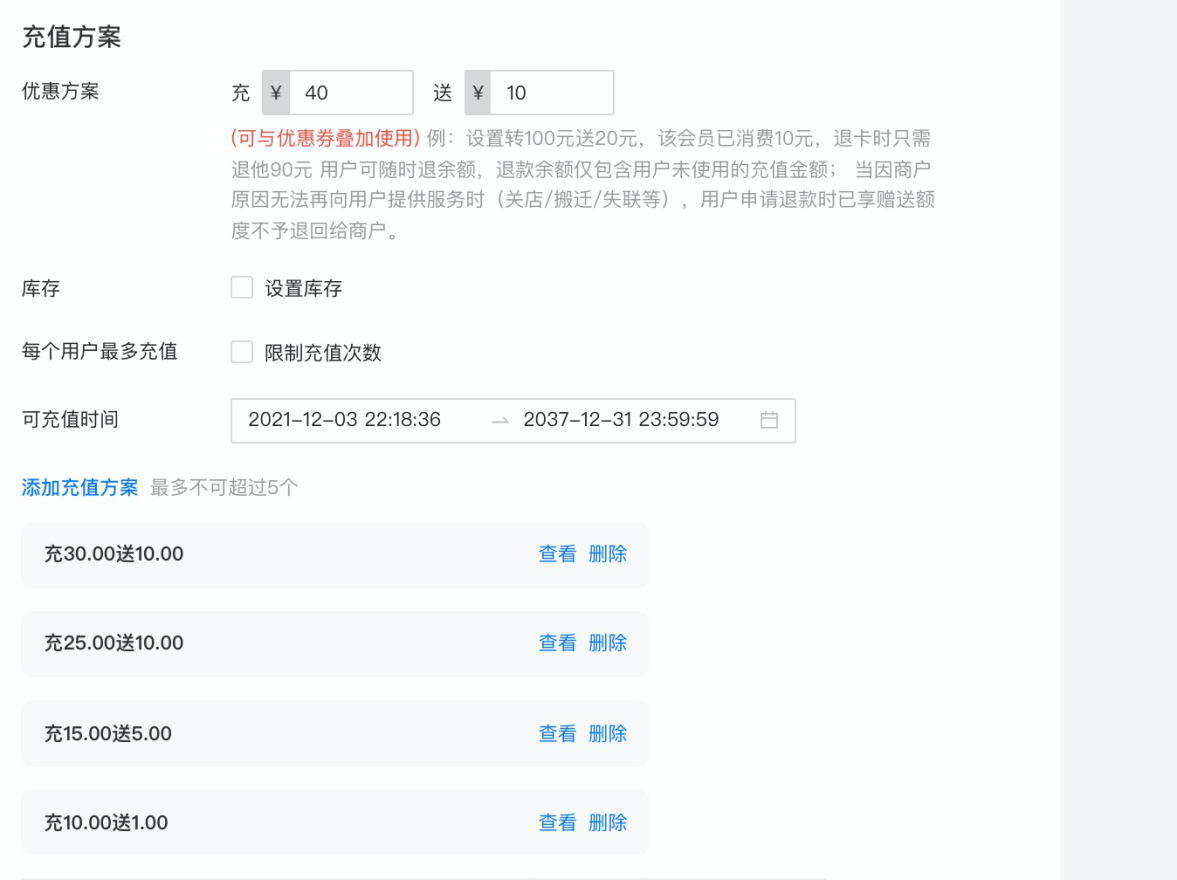Open the calendar icon in recharge time field
This screenshot has width=1177, height=880.
tap(769, 420)
